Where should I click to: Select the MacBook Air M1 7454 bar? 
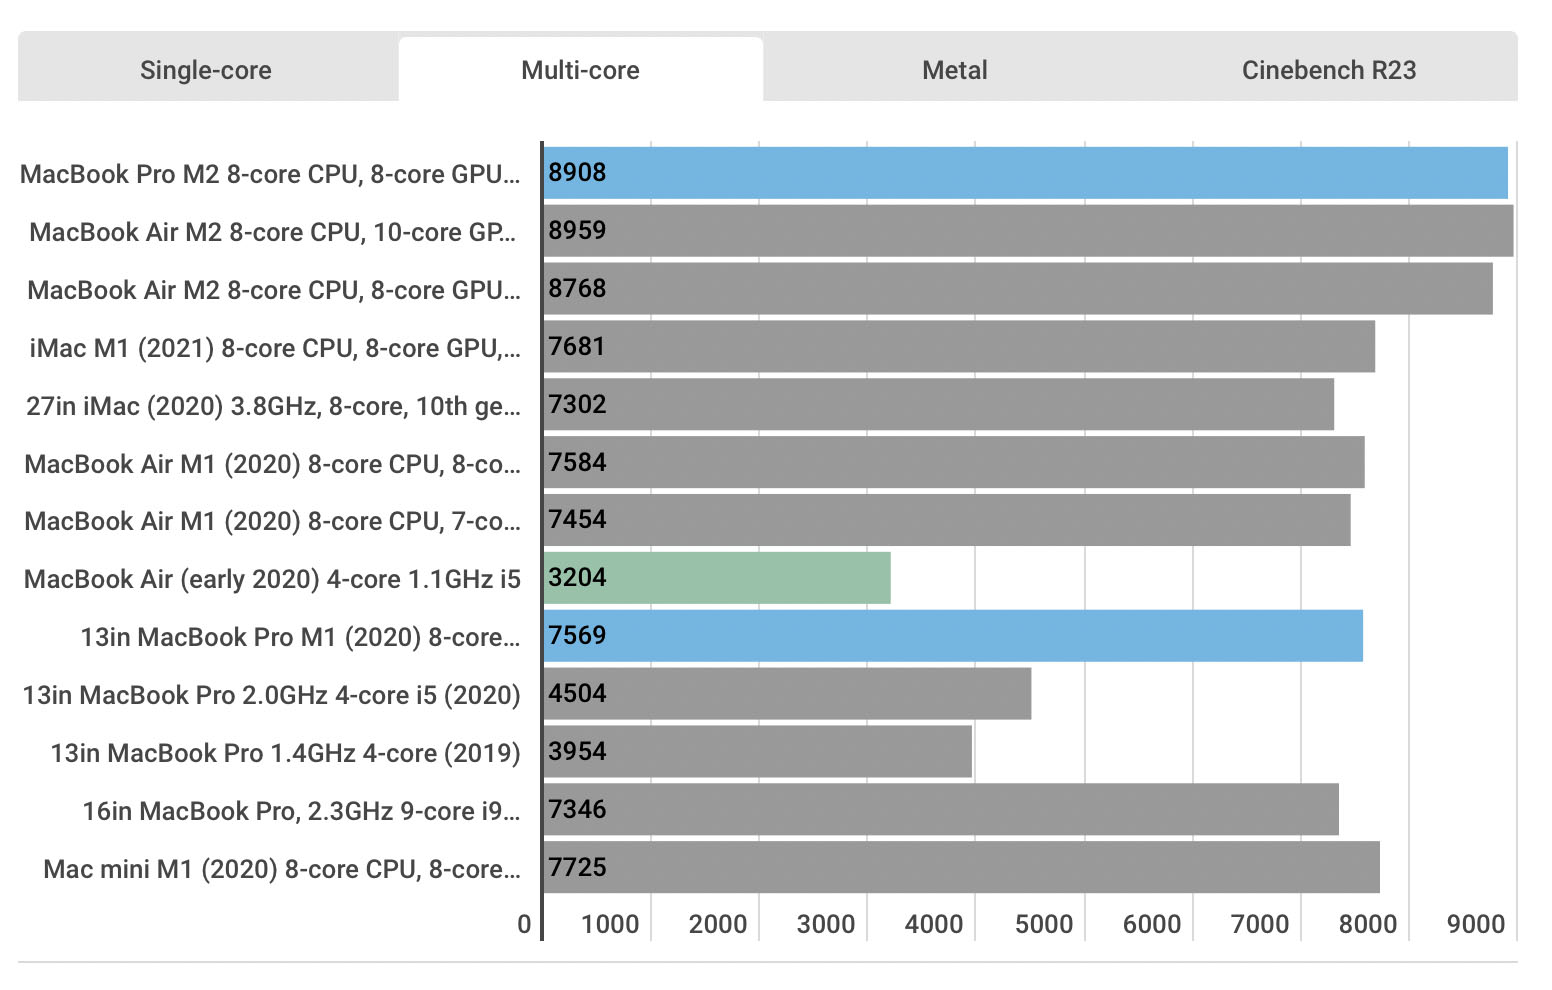click(947, 520)
